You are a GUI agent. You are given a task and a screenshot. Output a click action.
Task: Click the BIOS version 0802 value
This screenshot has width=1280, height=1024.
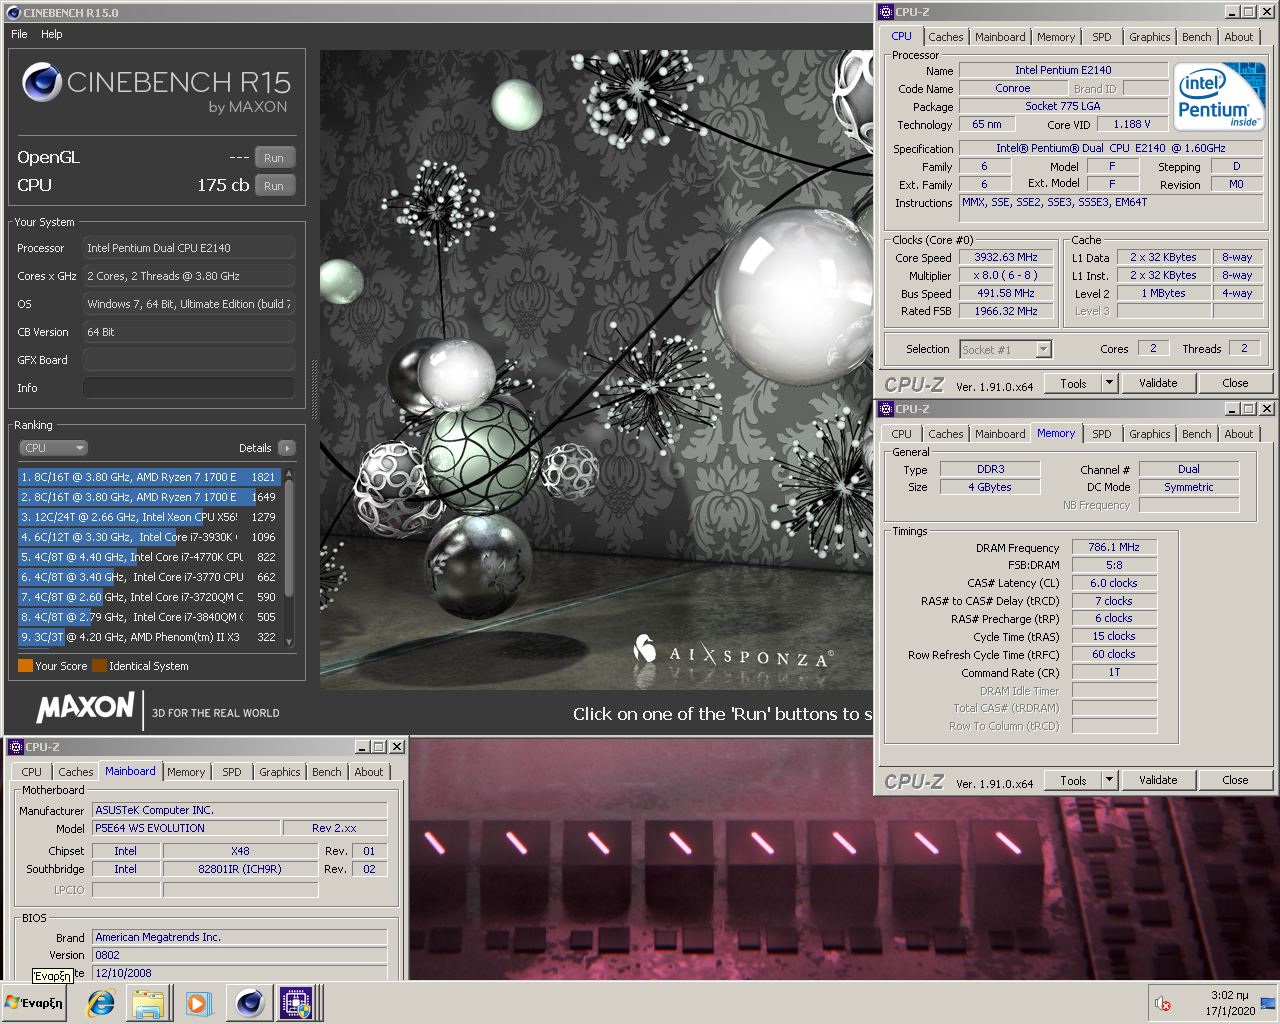tap(240, 955)
